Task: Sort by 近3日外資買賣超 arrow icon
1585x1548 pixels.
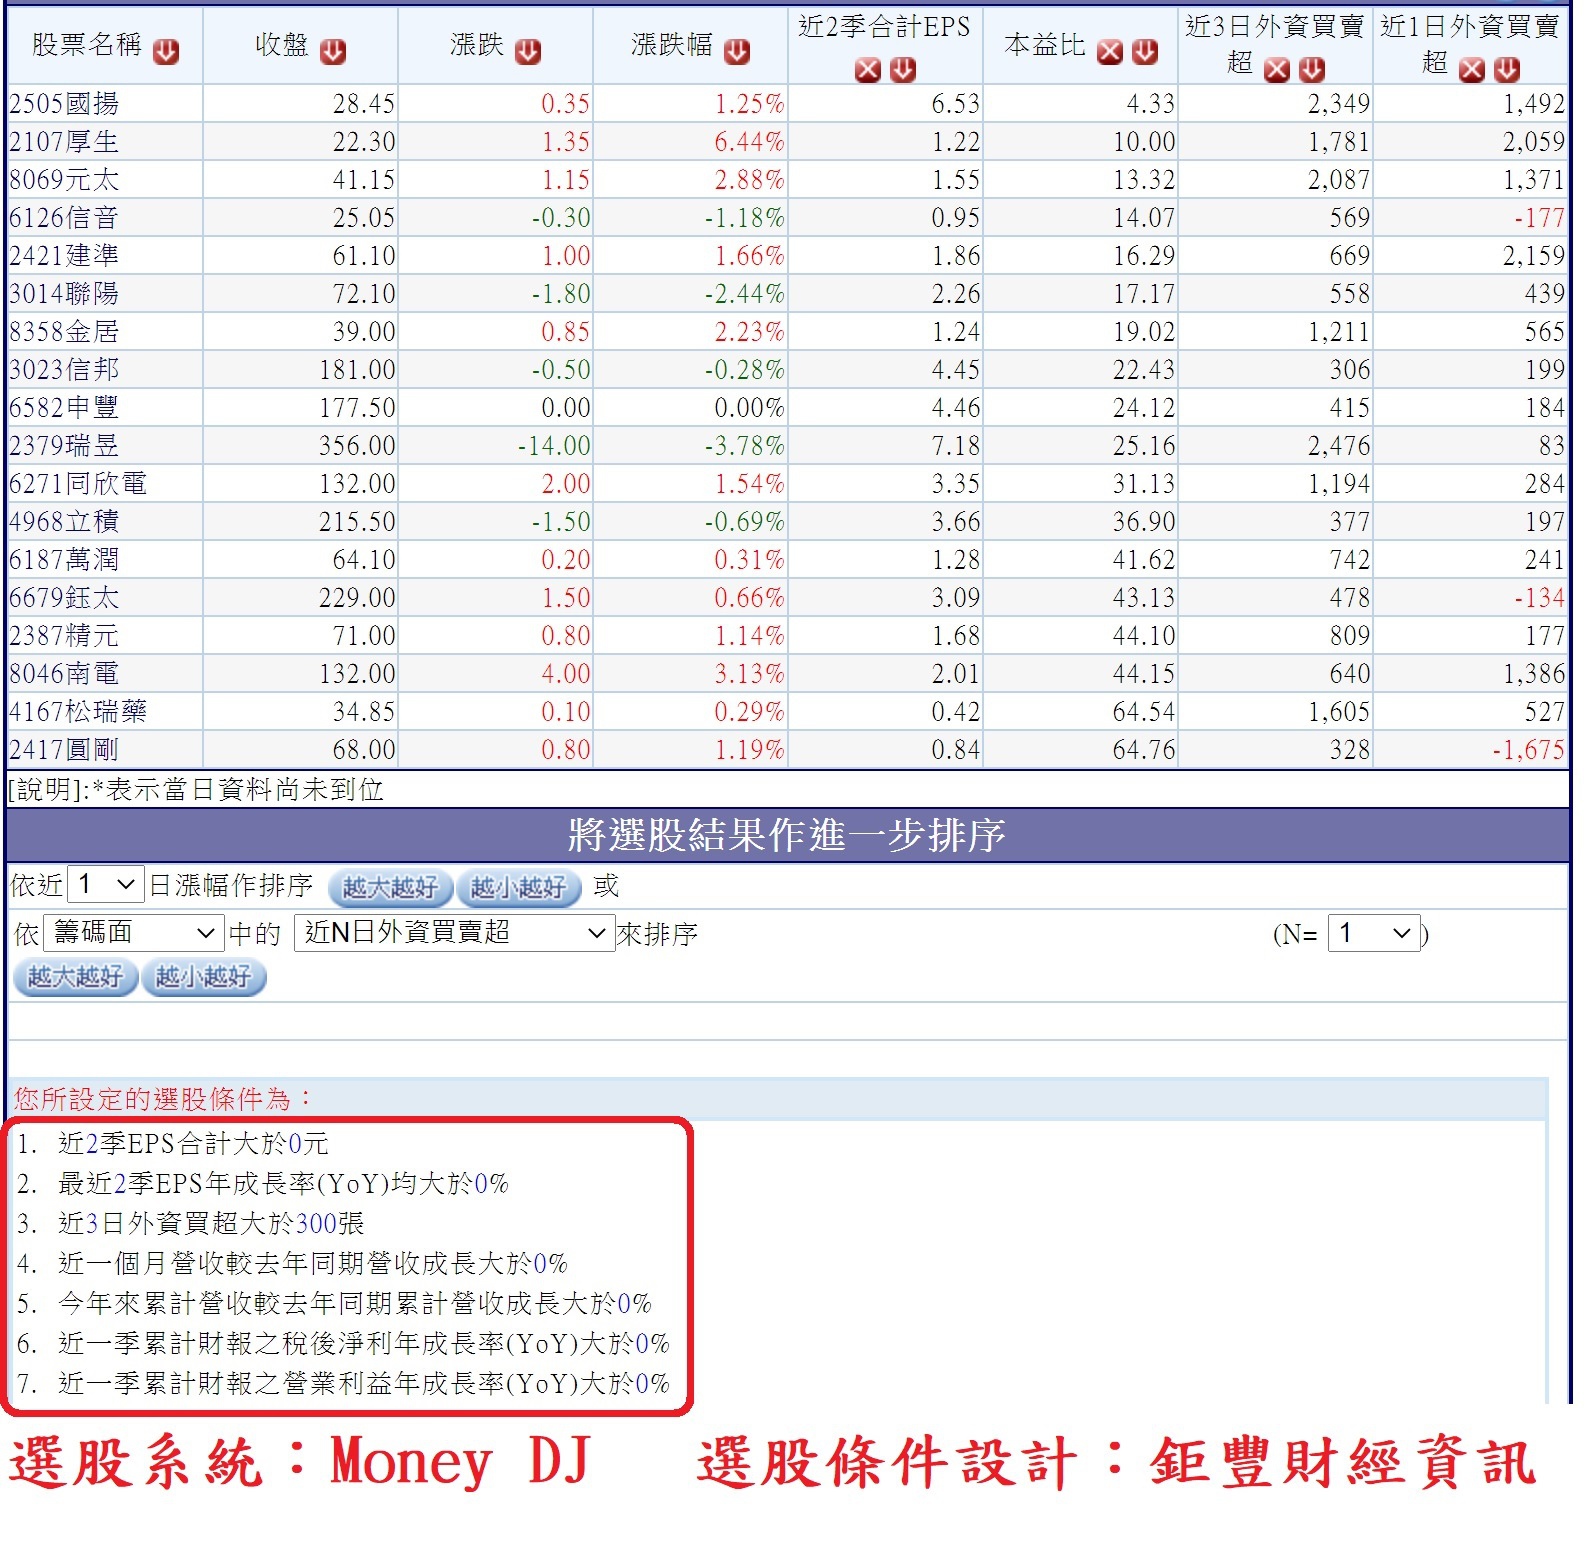Action: tap(1312, 69)
